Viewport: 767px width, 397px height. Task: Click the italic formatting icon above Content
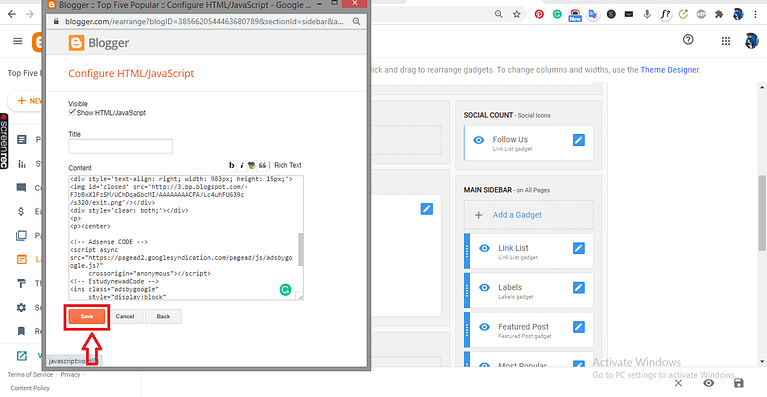click(x=242, y=165)
